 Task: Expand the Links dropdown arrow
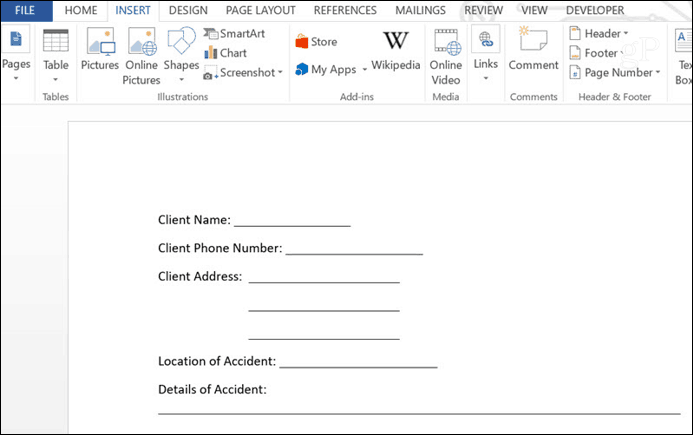point(486,79)
